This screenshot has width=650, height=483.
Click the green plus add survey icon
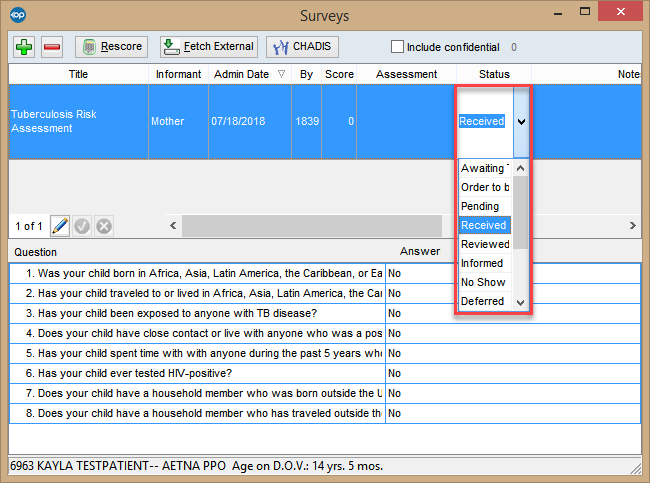pyautogui.click(x=24, y=47)
